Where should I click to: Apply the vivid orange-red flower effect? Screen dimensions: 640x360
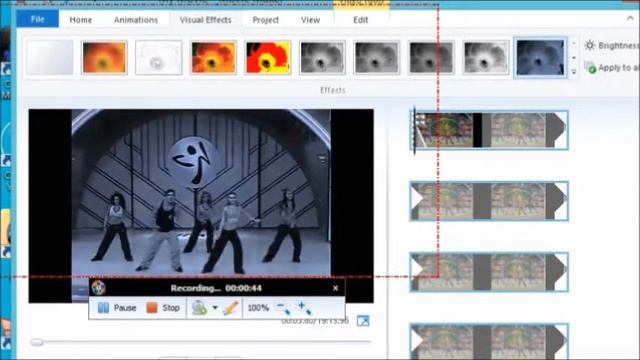pyautogui.click(x=213, y=58)
